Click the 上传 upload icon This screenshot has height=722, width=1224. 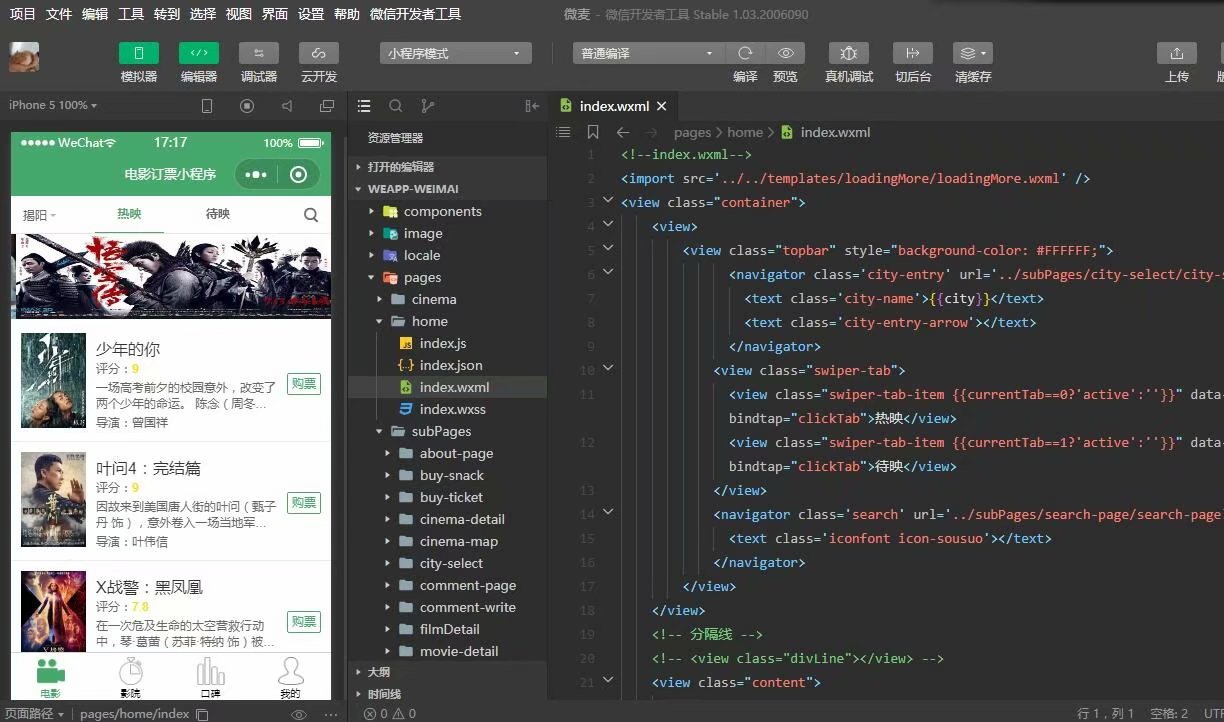point(1177,53)
